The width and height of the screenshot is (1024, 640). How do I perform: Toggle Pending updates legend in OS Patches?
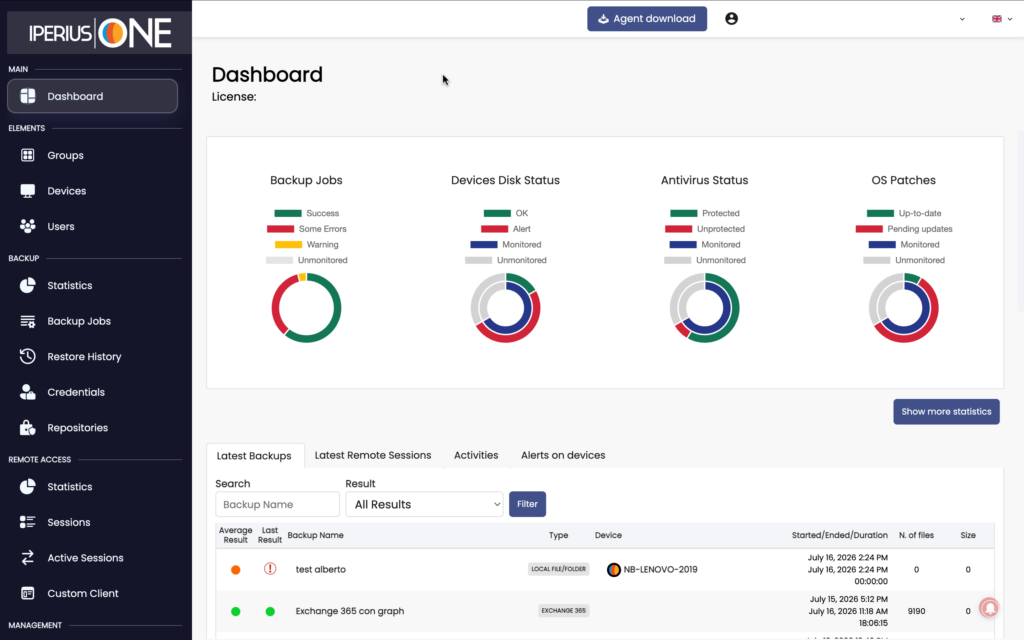(904, 229)
